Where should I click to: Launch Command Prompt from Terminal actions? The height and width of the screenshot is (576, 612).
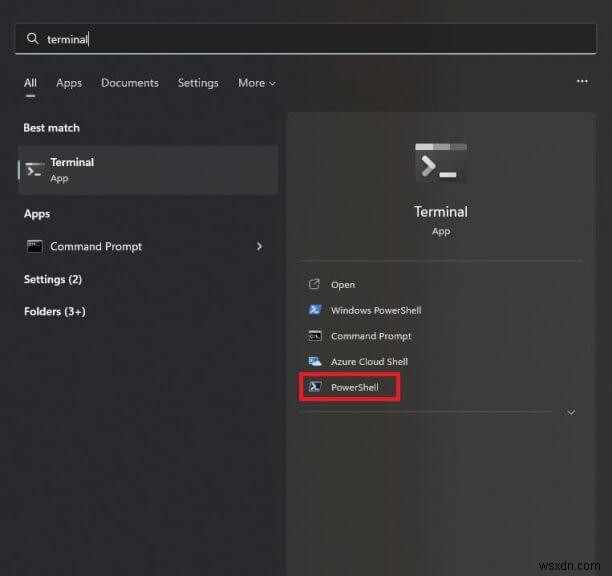pyautogui.click(x=371, y=336)
